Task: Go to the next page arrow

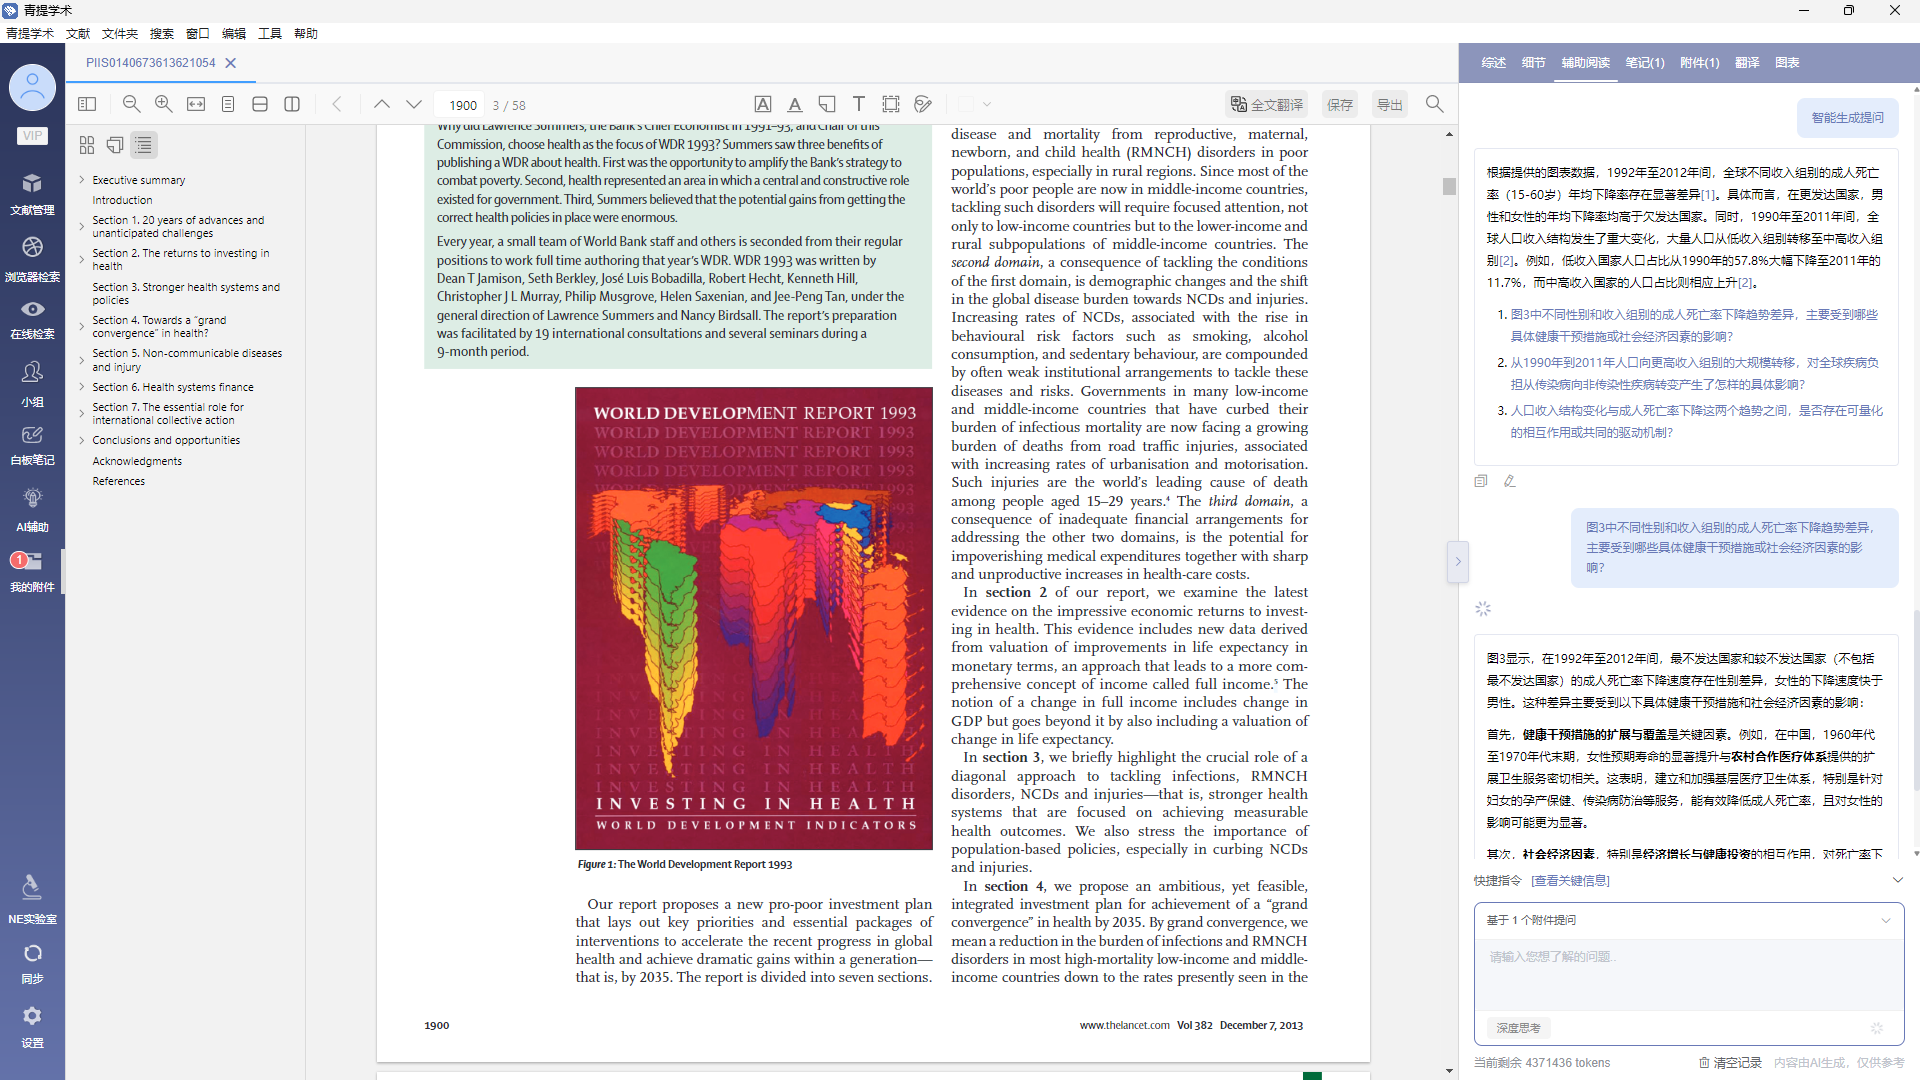Action: point(414,104)
